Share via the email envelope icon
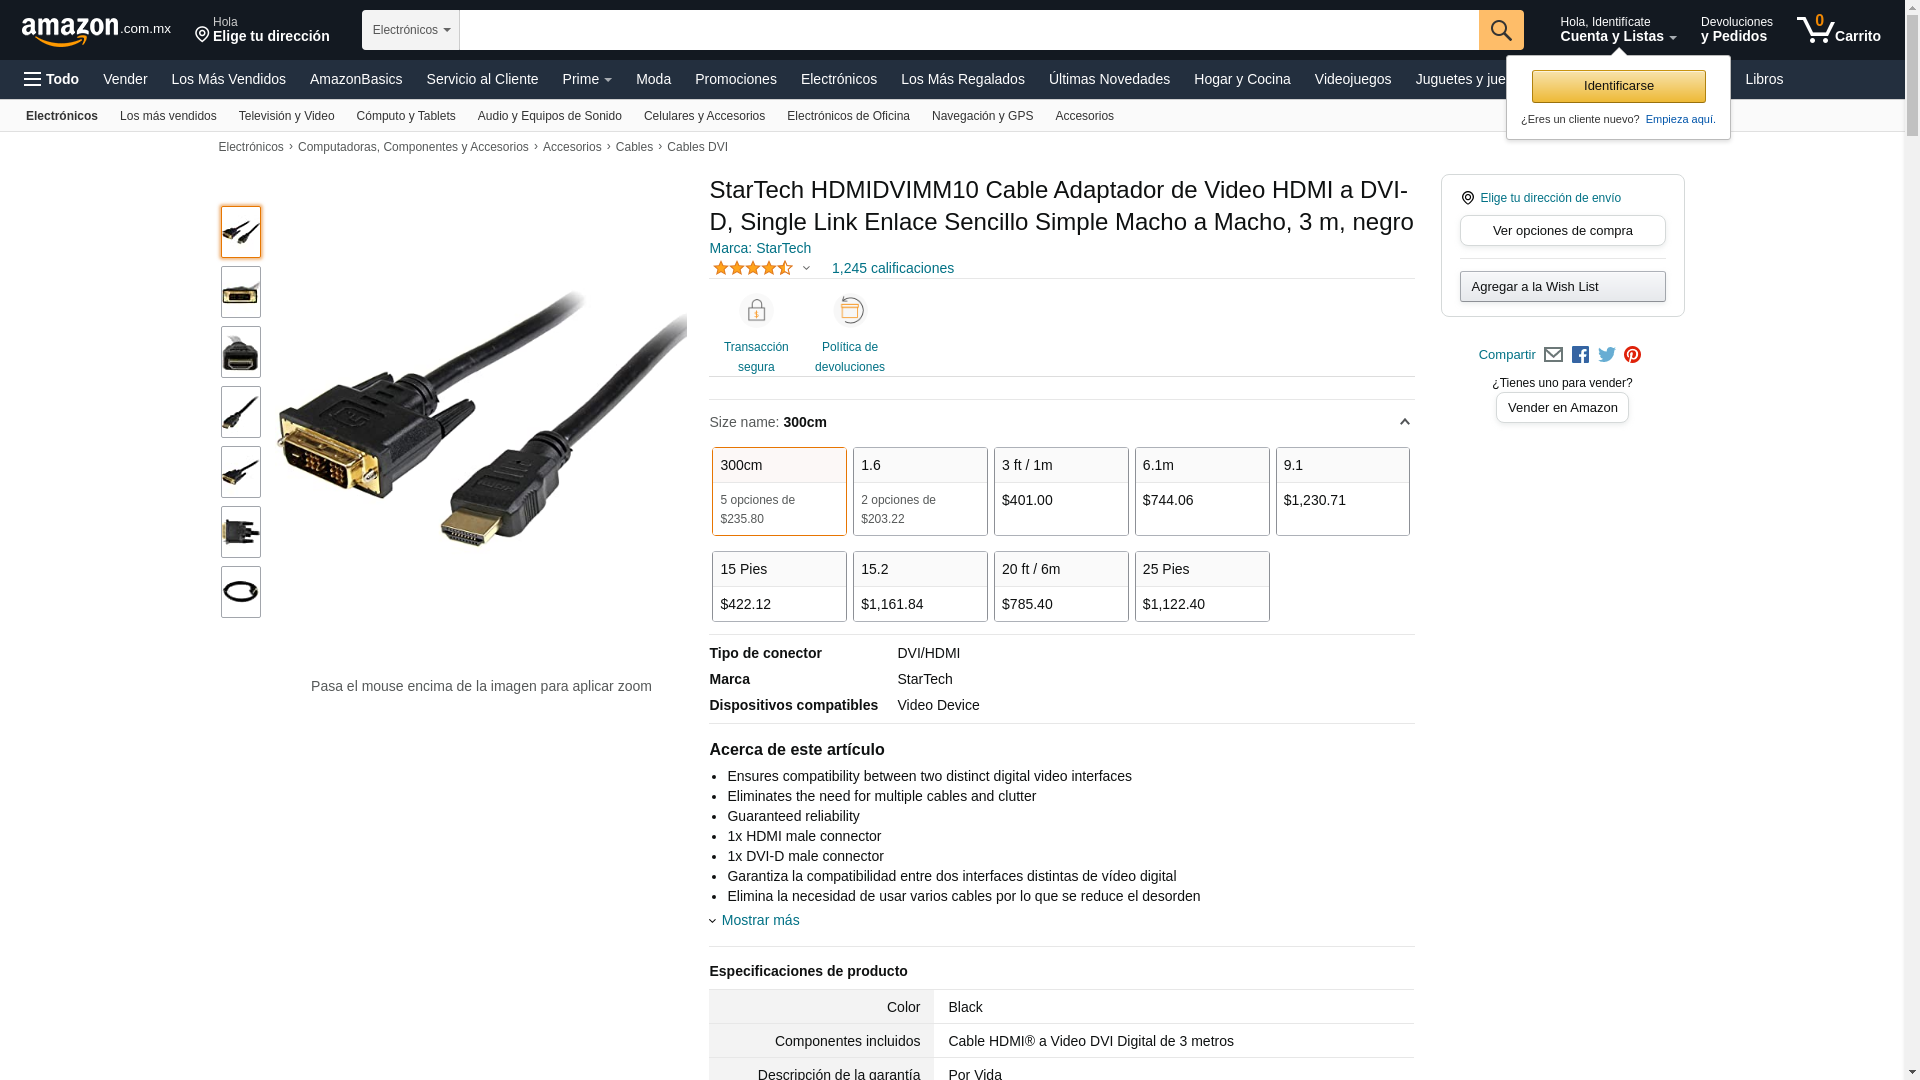 (x=1553, y=355)
